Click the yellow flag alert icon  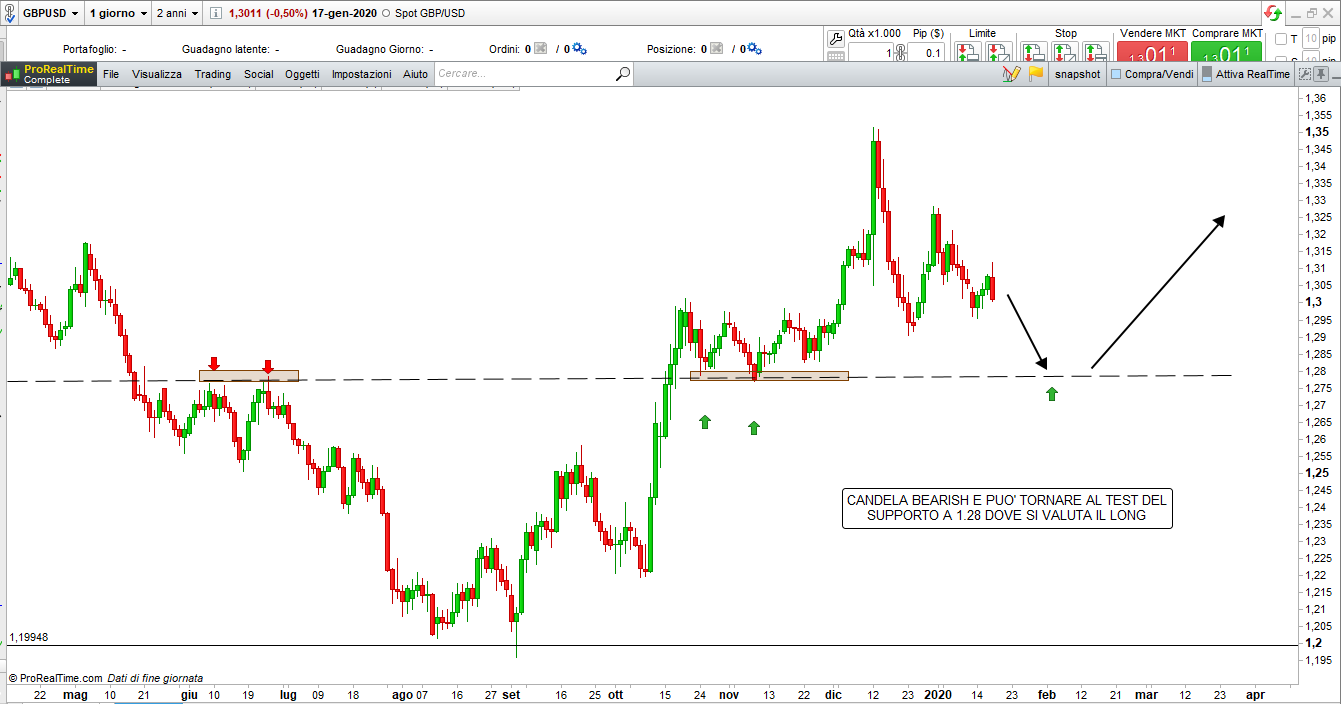pos(1036,74)
